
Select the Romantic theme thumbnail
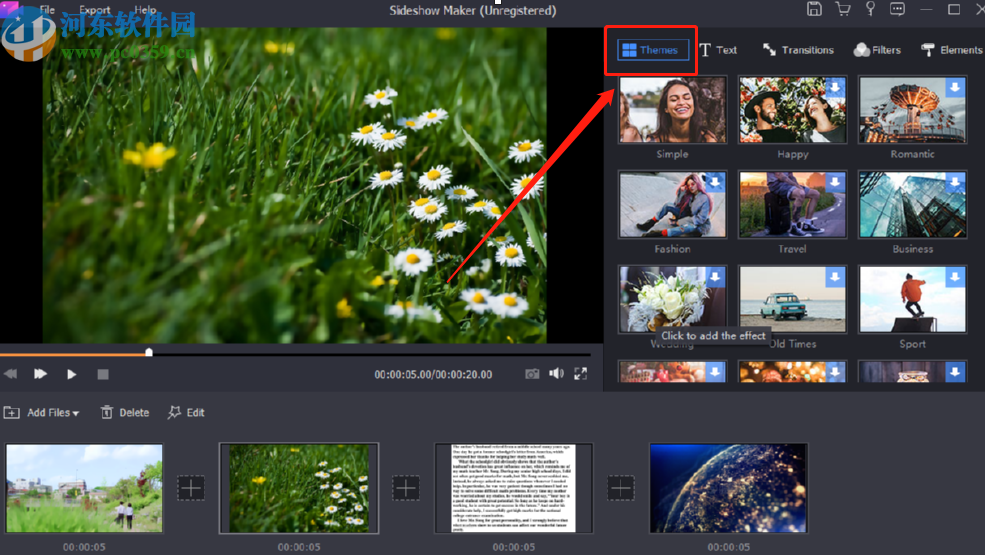(912, 109)
